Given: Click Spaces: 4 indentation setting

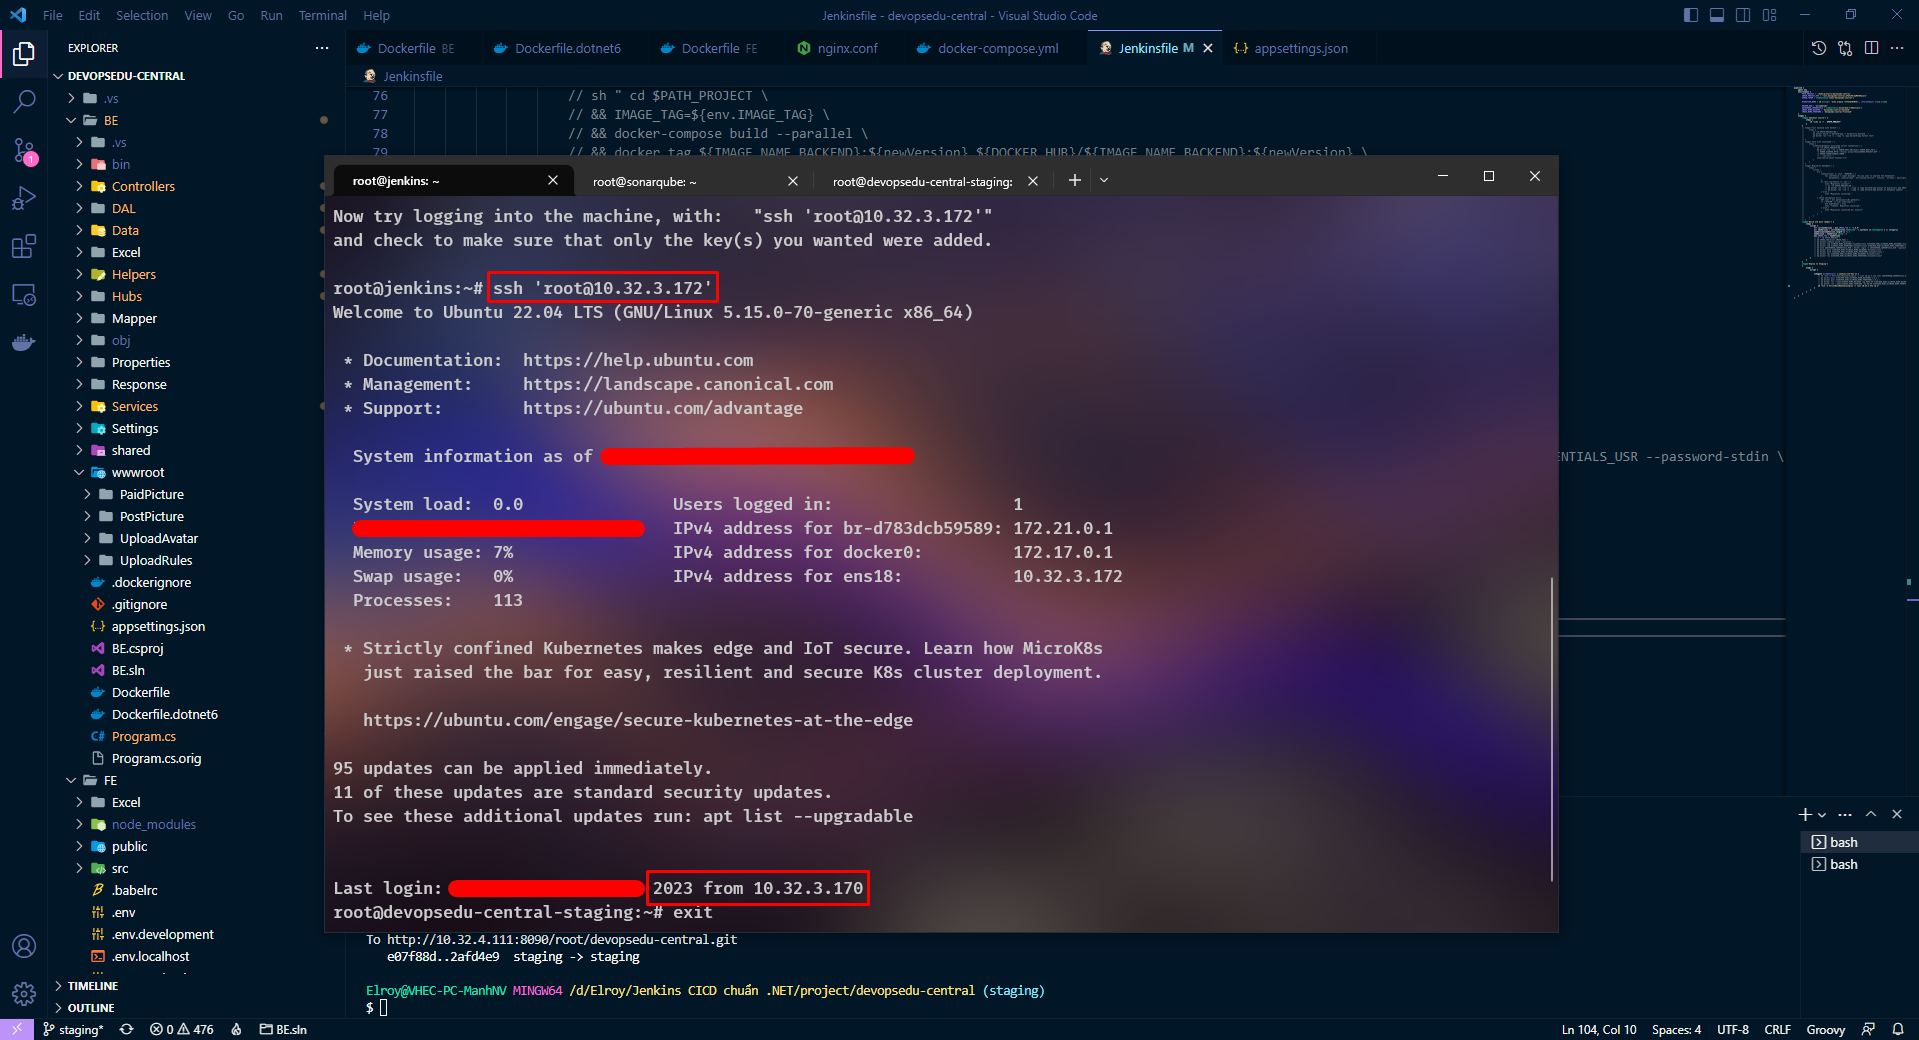Looking at the screenshot, I should (x=1676, y=1029).
